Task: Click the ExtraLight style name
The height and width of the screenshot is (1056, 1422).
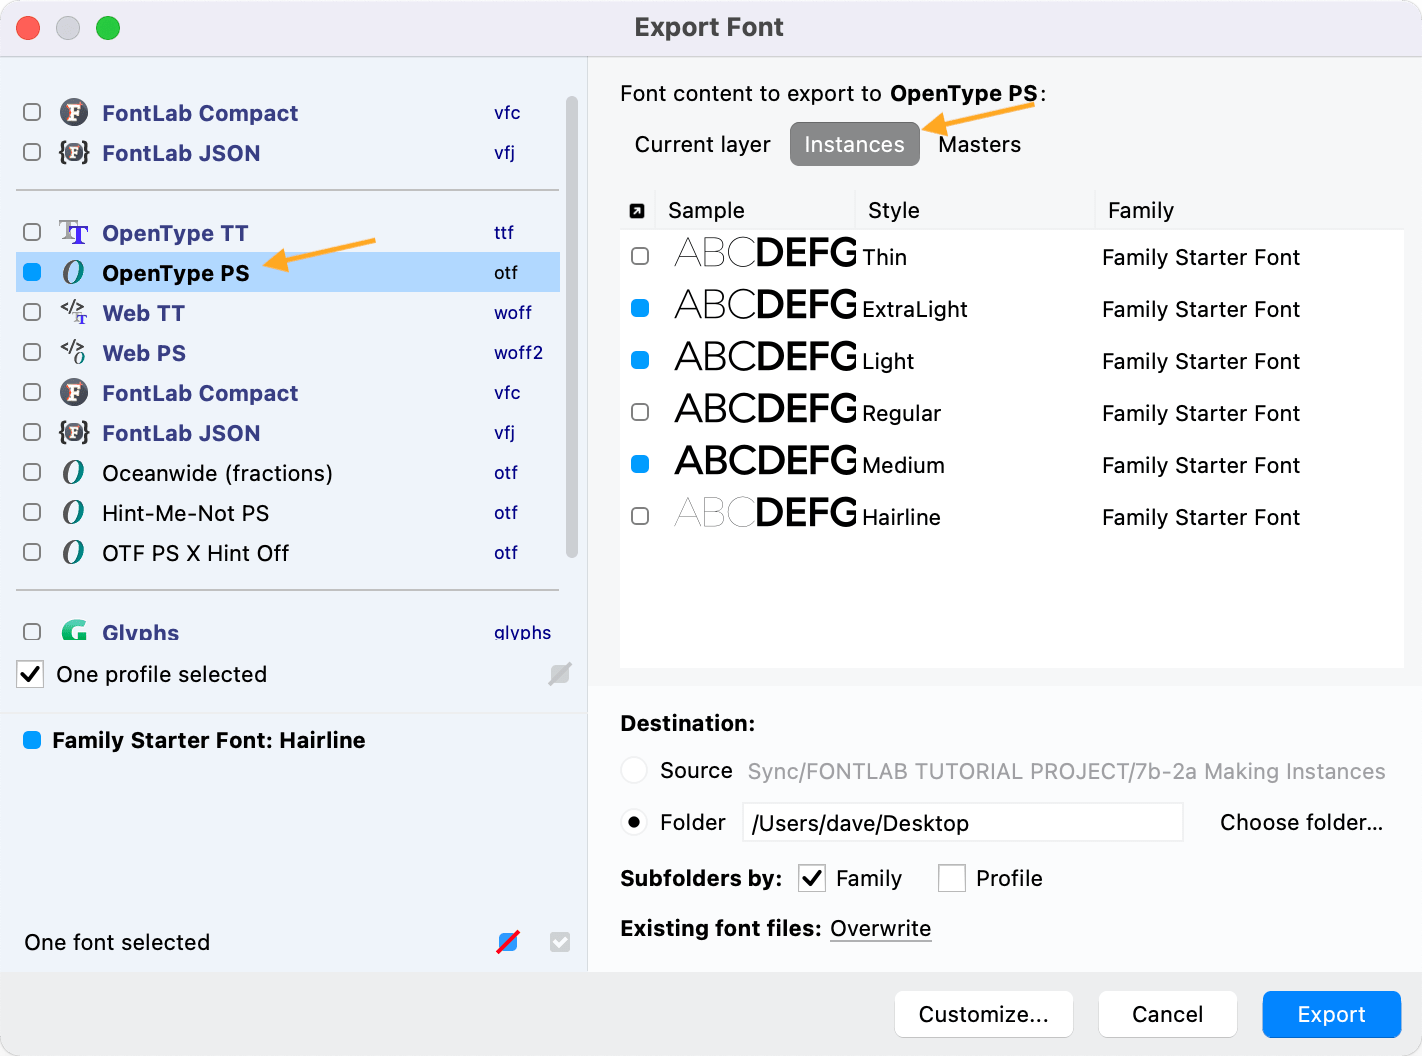Action: [914, 309]
